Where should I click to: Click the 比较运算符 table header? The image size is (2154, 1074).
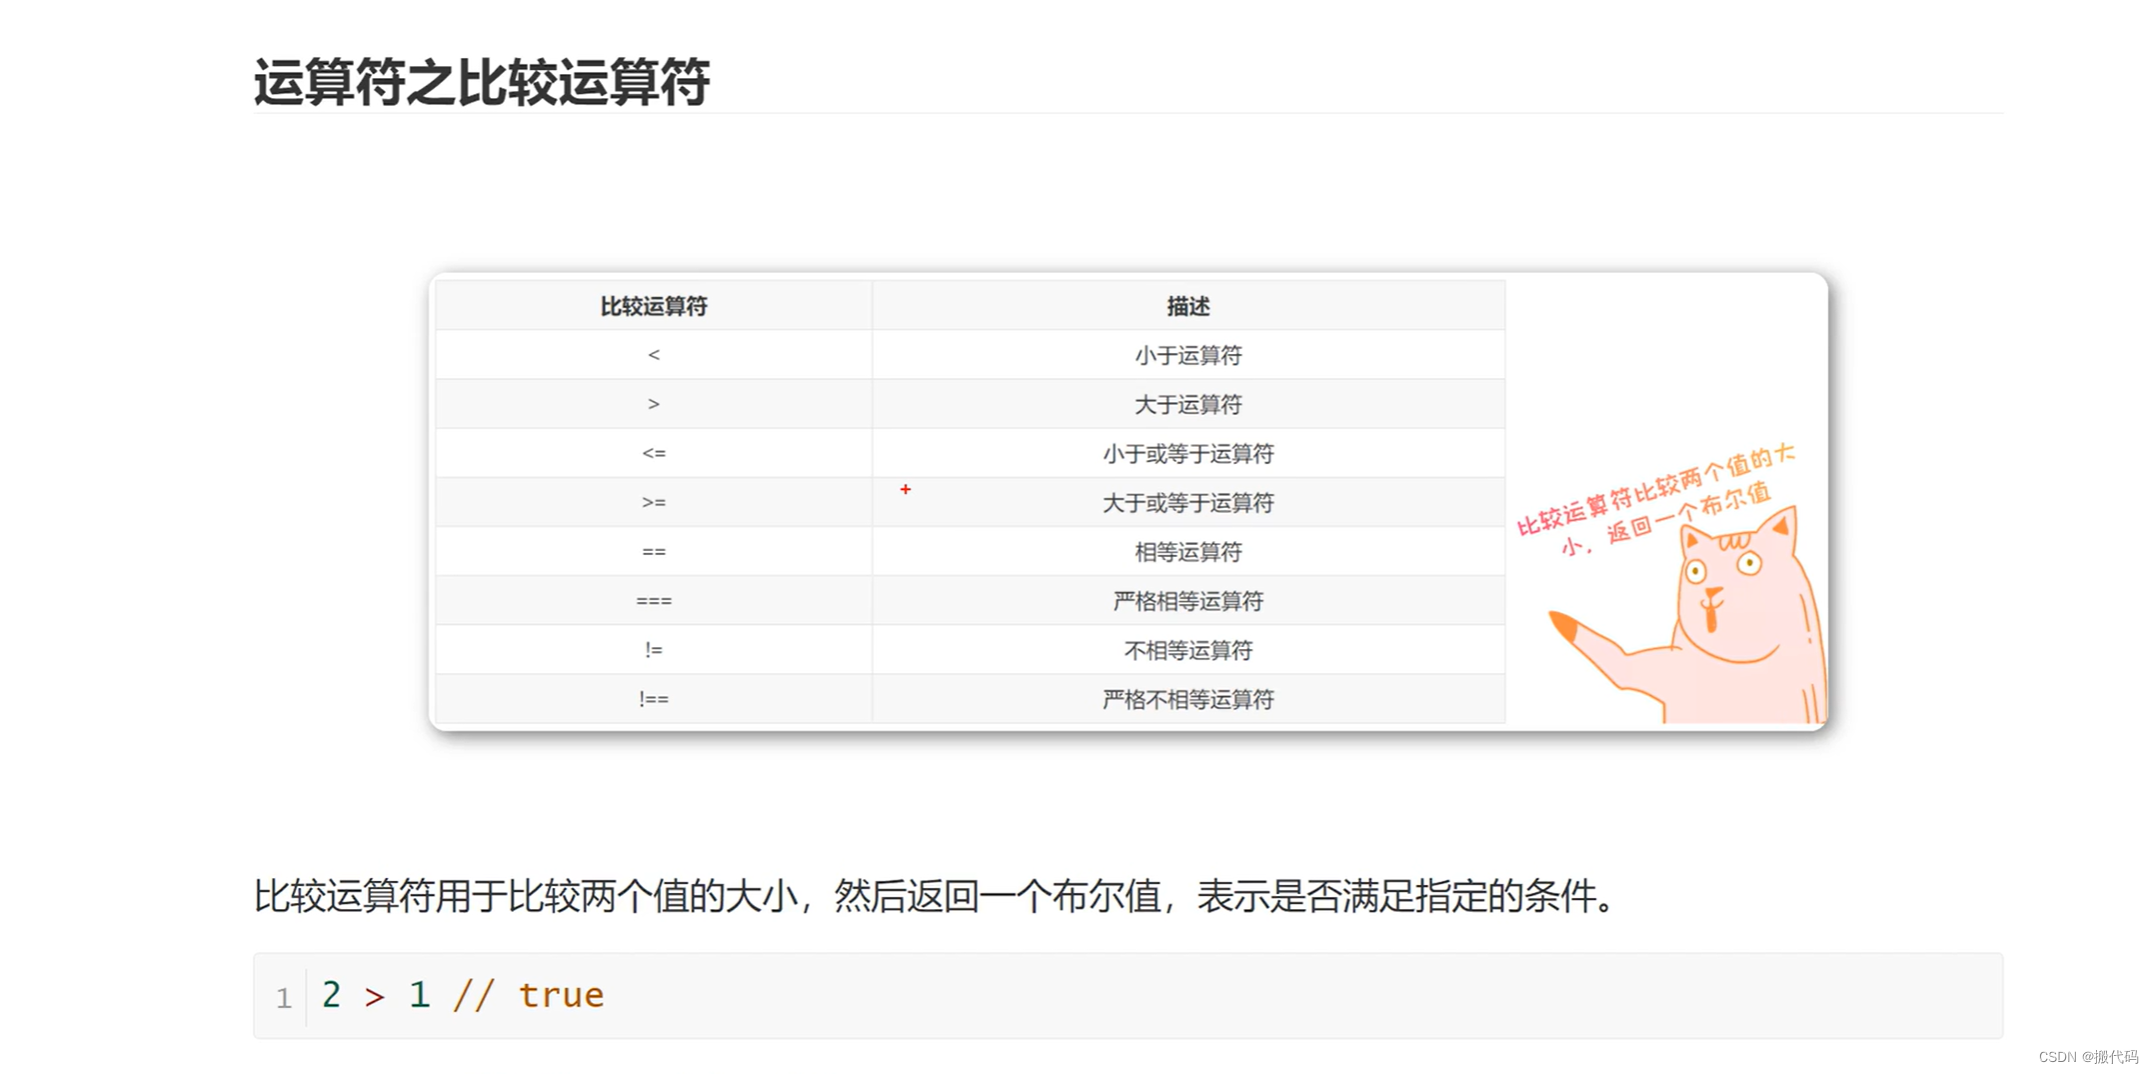click(653, 306)
